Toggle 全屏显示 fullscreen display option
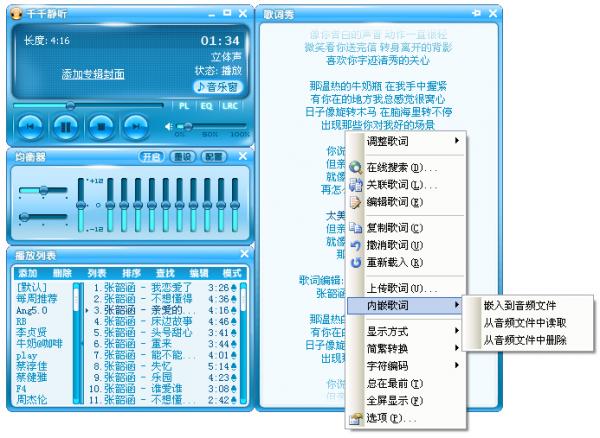The width and height of the screenshot is (600, 438). point(406,401)
